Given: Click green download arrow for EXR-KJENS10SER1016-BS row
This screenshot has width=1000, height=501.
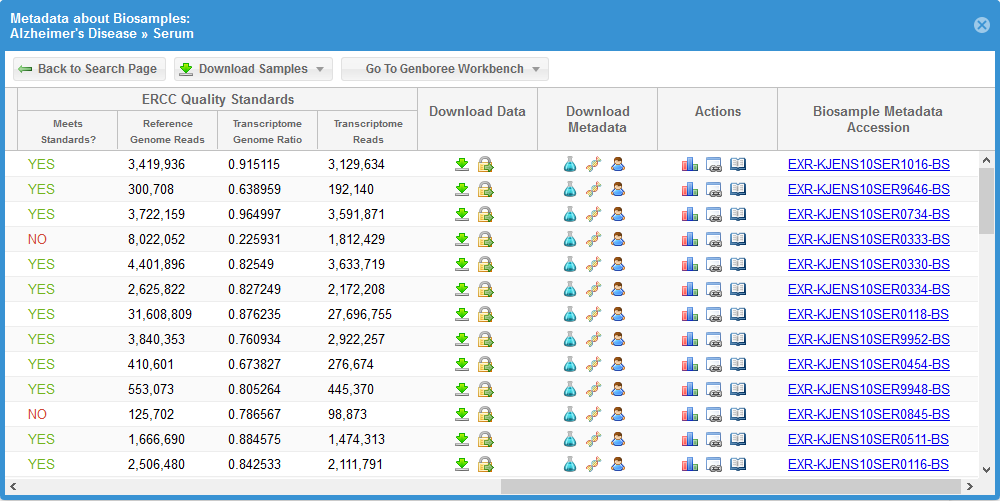Looking at the screenshot, I should pos(462,164).
